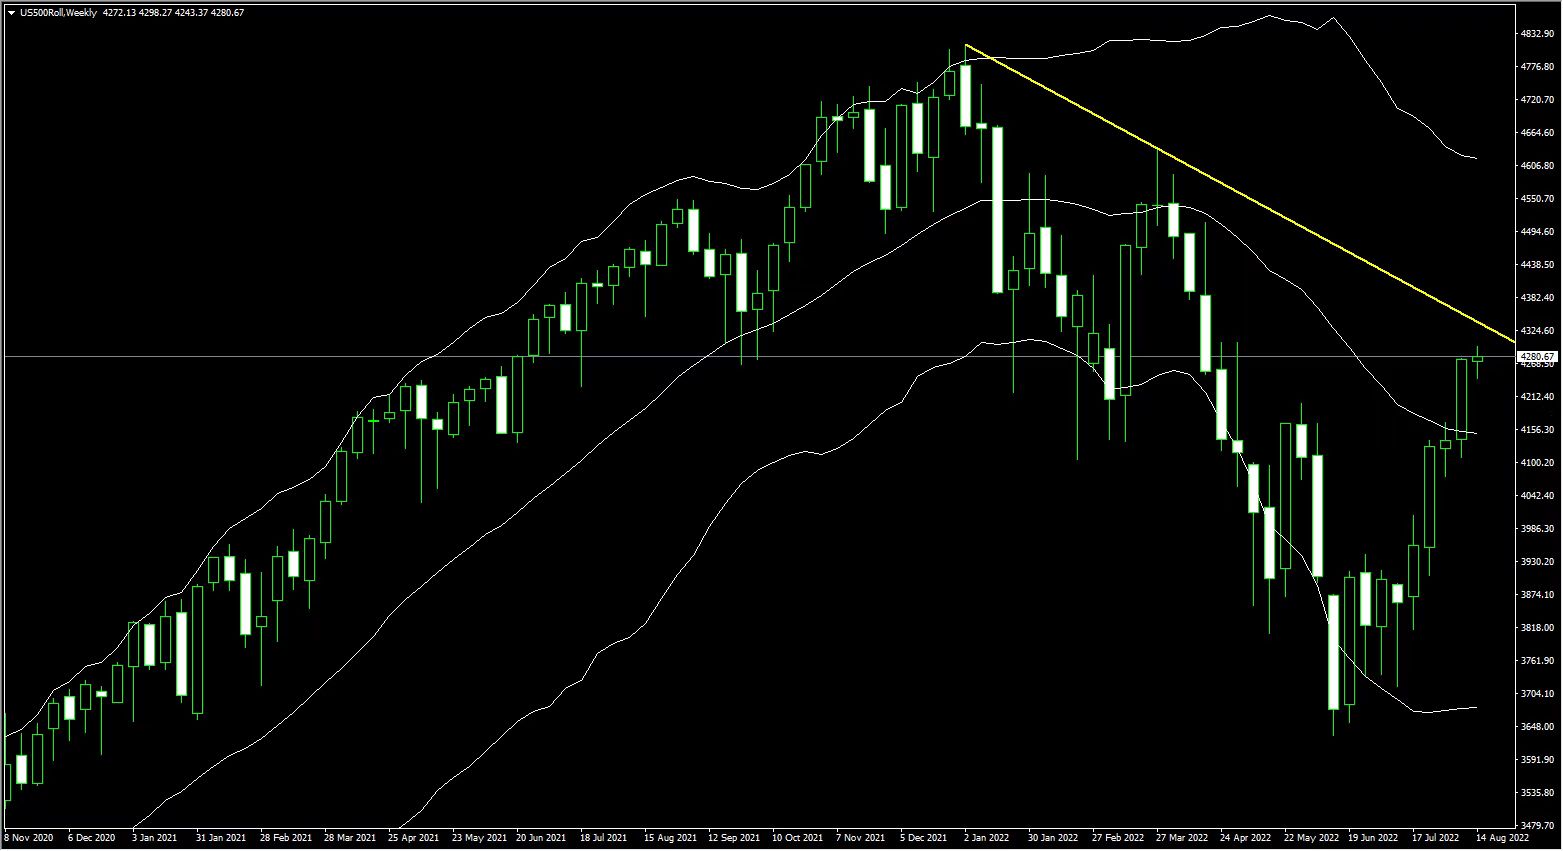This screenshot has width=1563, height=851.
Task: Click the 7 Nov 2021 date label
Action: point(860,838)
